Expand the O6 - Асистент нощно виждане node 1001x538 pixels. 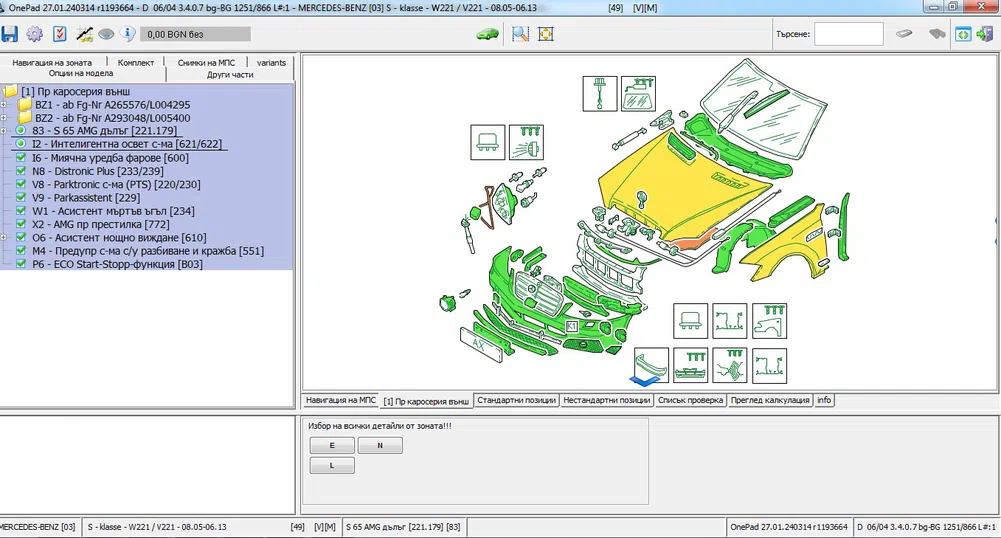pos(3,237)
